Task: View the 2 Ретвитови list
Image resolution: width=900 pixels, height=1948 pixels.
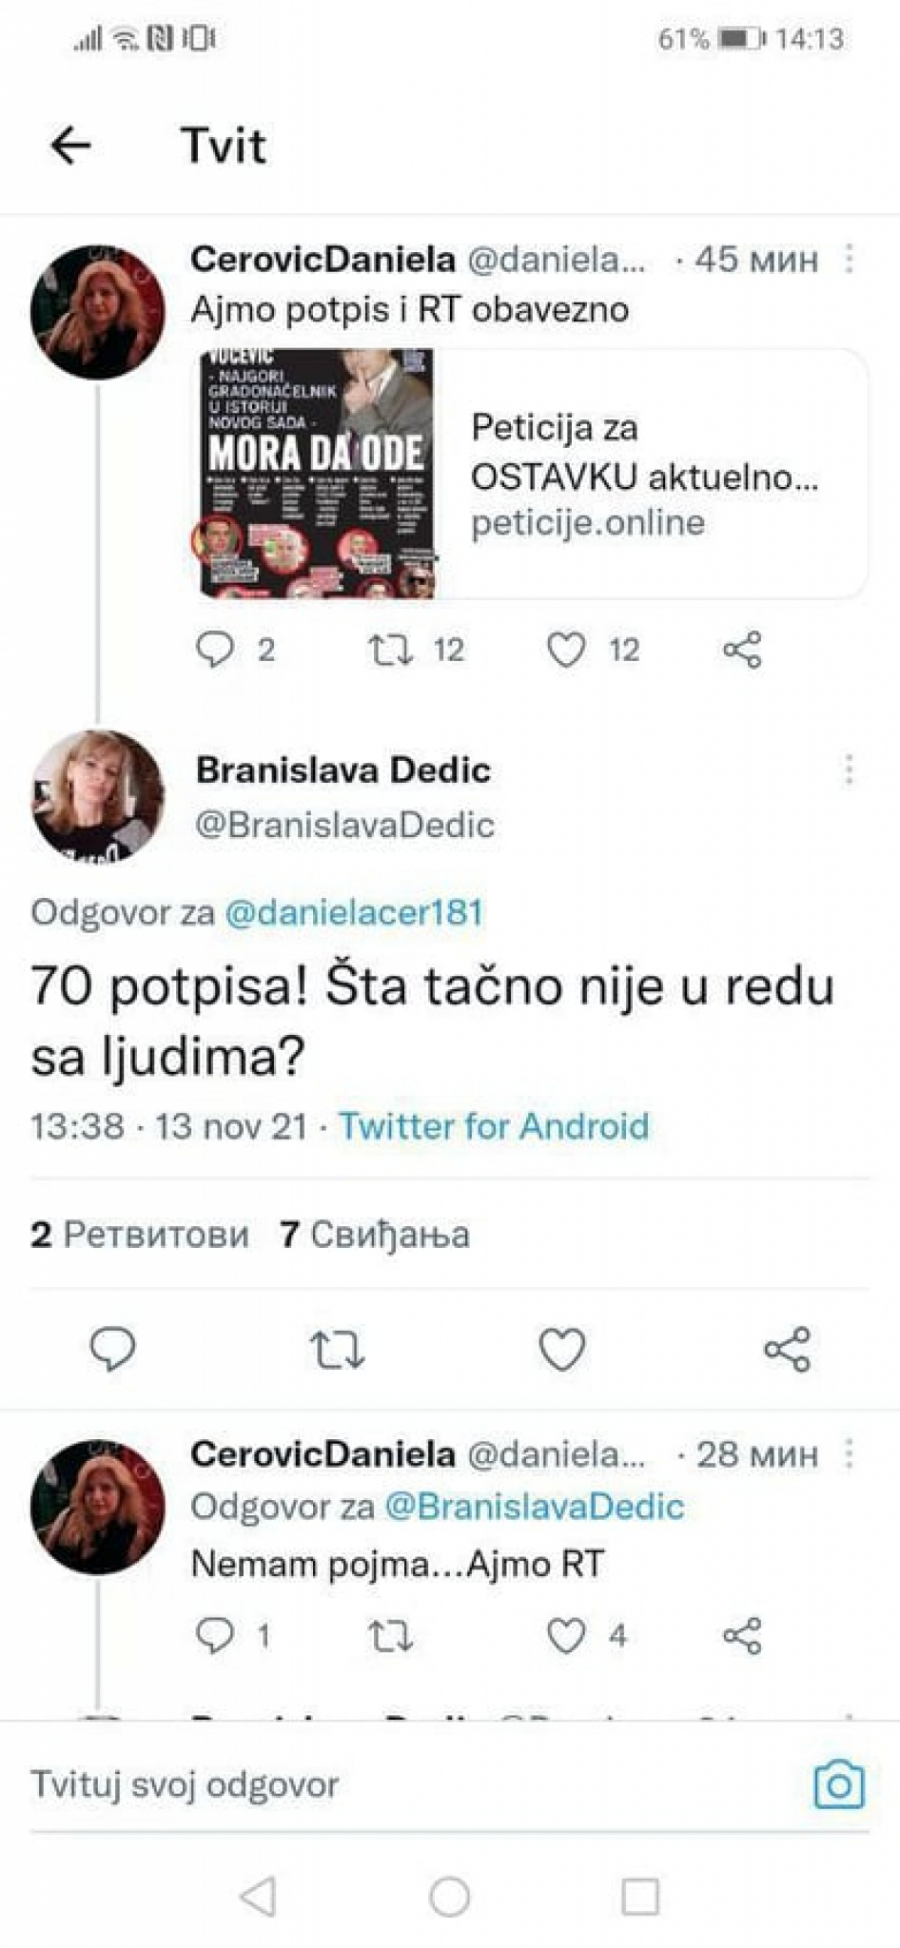Action: [x=140, y=1235]
